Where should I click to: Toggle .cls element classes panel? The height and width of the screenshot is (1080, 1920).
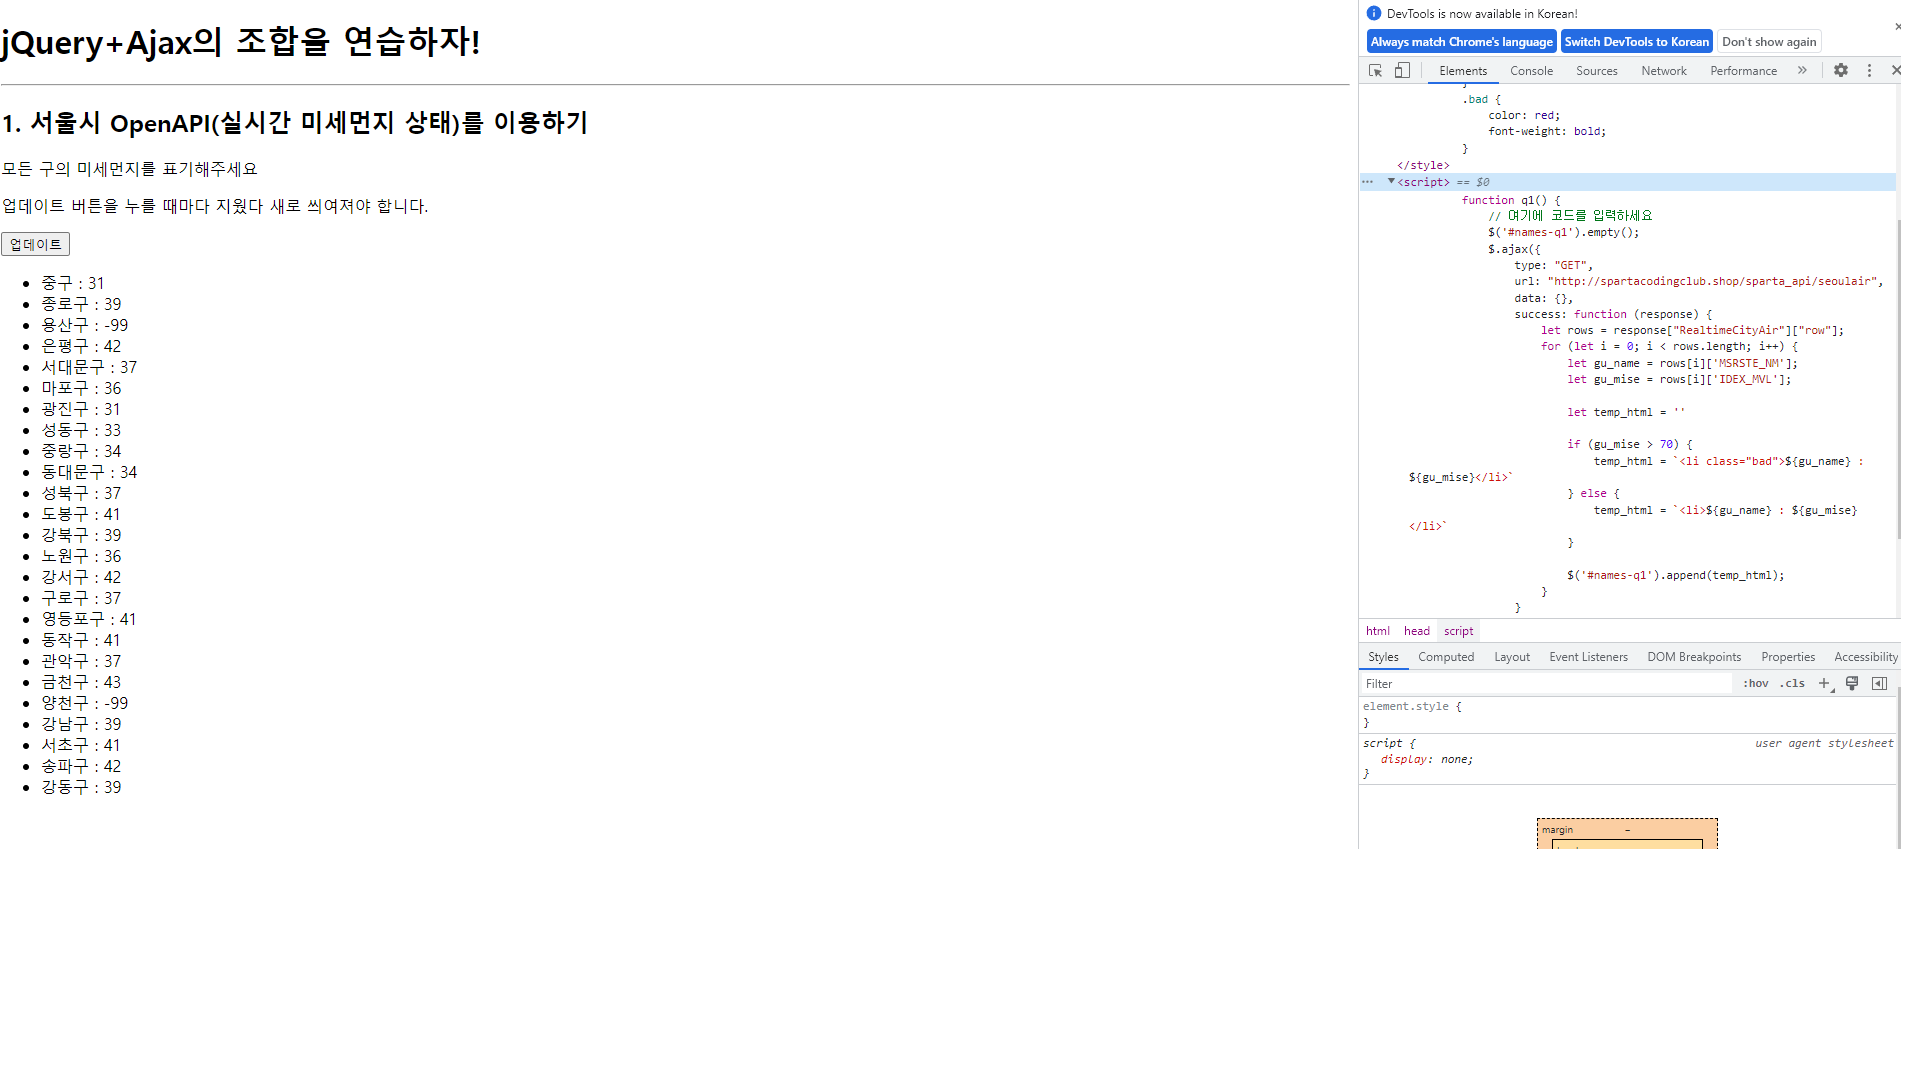(x=1792, y=684)
